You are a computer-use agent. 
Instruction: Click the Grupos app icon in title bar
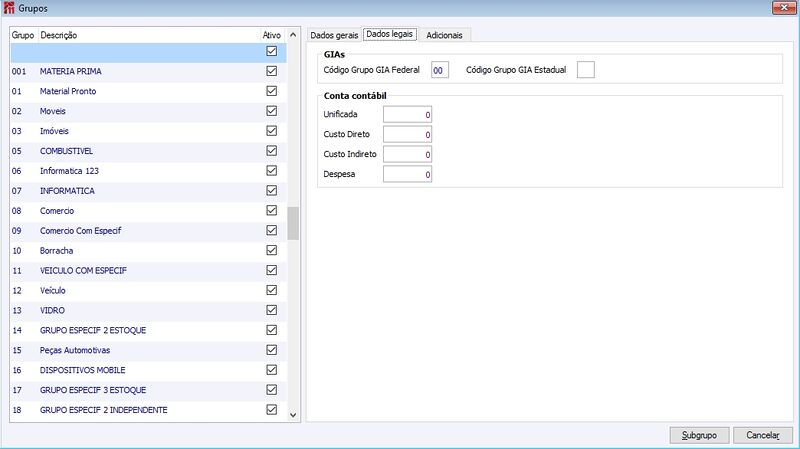pos(9,8)
